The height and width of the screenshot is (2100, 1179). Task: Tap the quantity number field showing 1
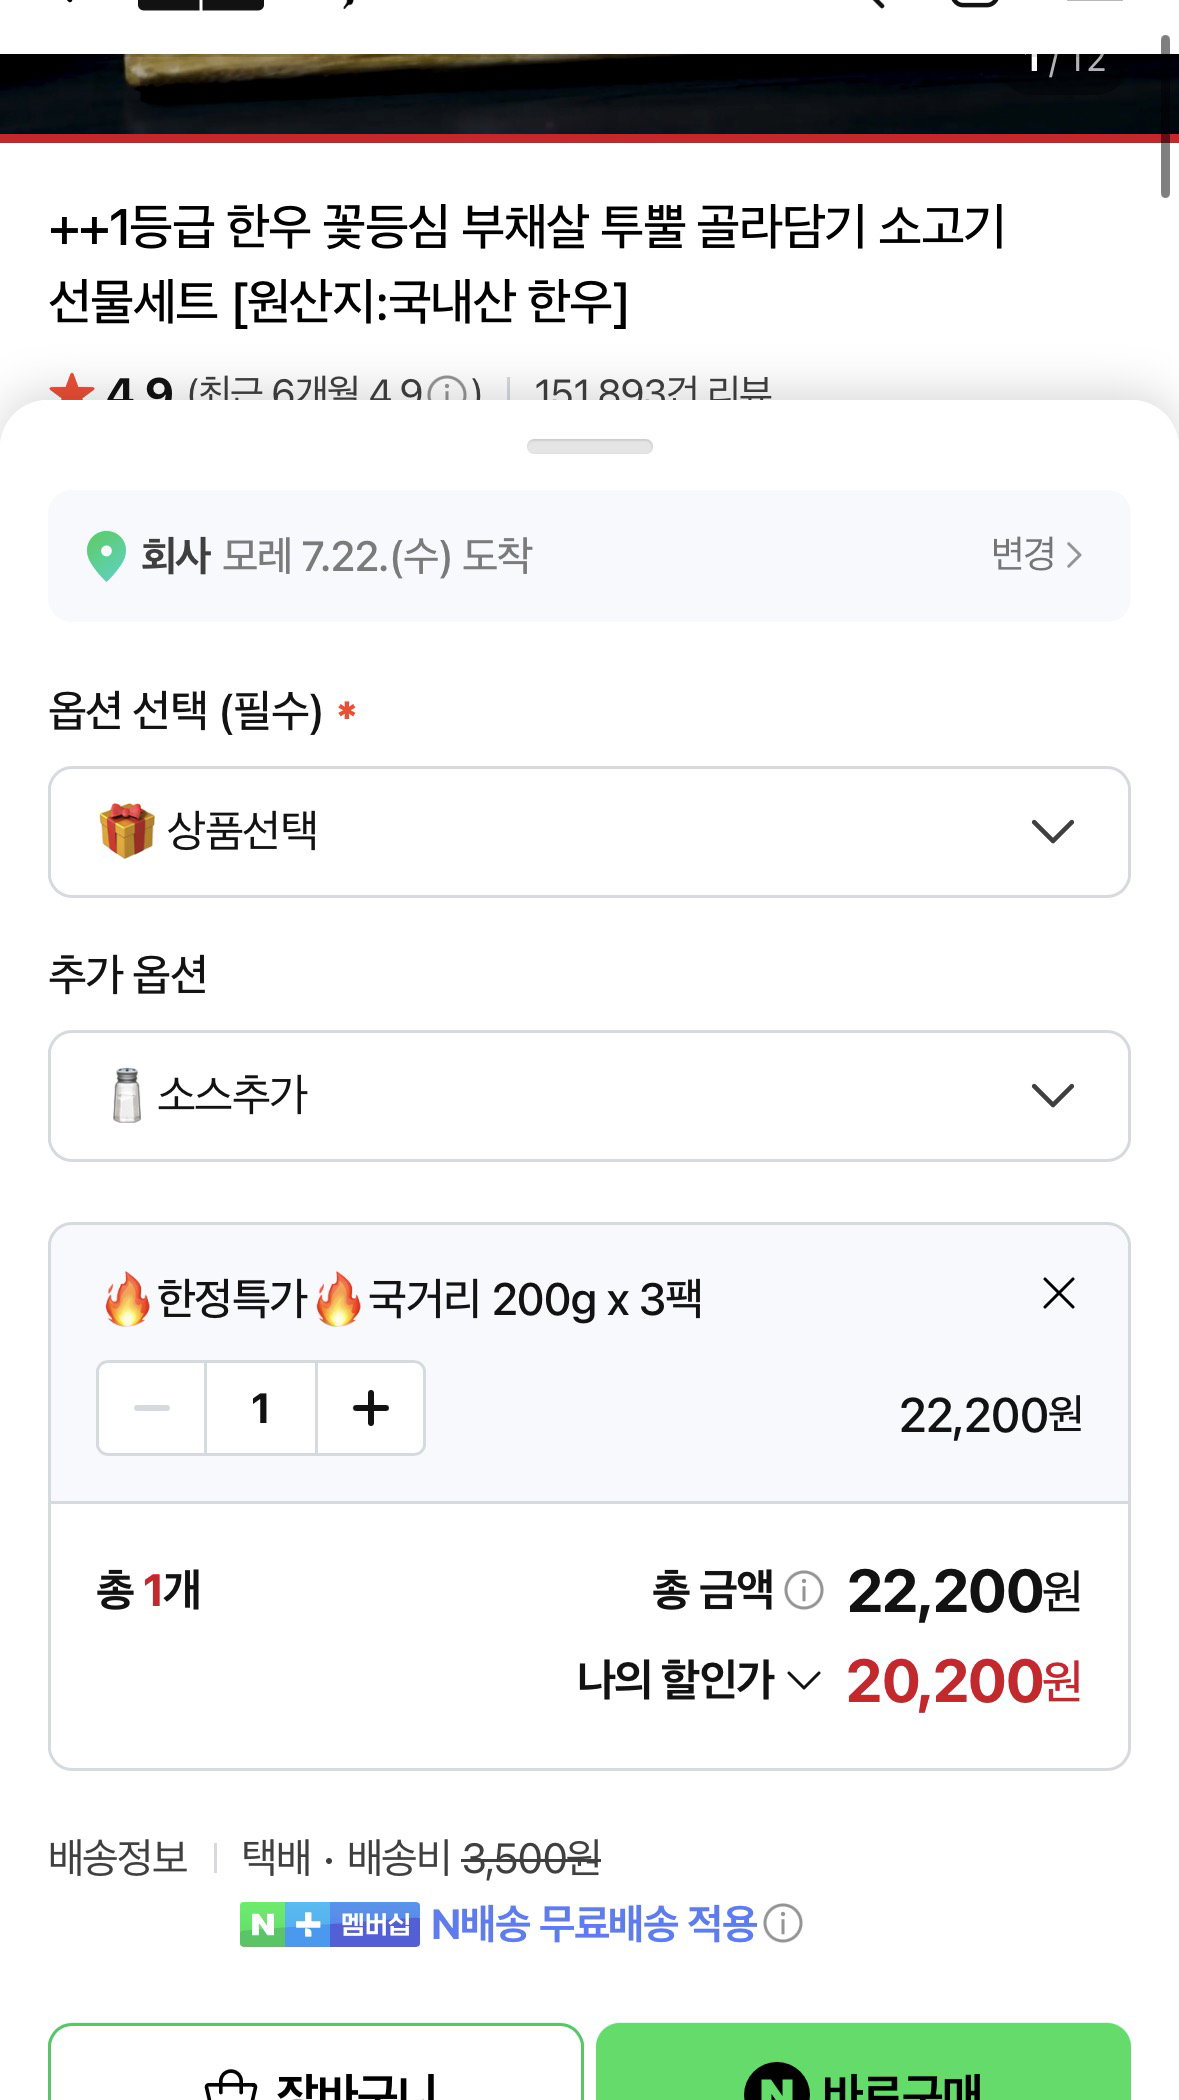coord(261,1408)
